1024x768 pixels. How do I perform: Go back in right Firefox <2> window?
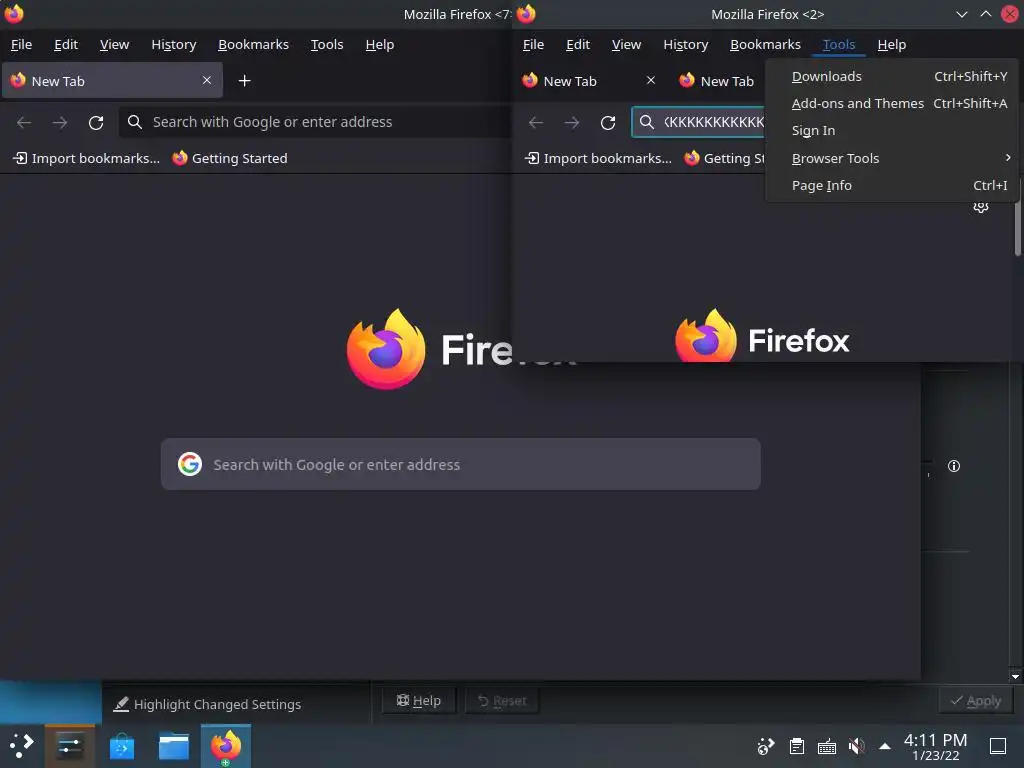tap(536, 122)
